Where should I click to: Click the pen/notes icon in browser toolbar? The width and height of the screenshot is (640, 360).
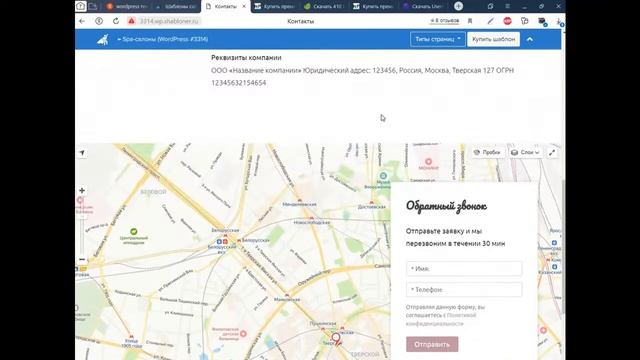click(x=490, y=21)
